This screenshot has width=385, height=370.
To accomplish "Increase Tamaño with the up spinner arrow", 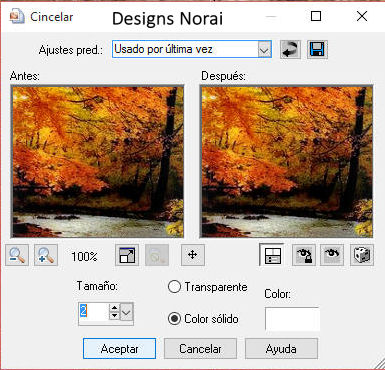I will 114,308.
